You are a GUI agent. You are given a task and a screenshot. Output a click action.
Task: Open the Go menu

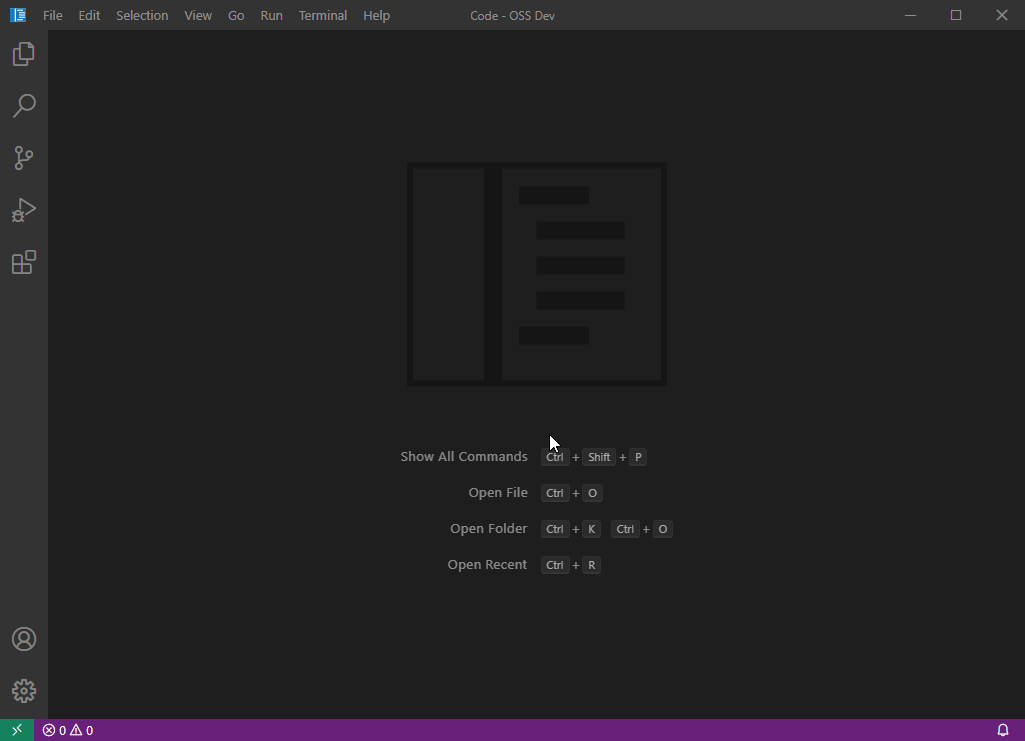[236, 15]
